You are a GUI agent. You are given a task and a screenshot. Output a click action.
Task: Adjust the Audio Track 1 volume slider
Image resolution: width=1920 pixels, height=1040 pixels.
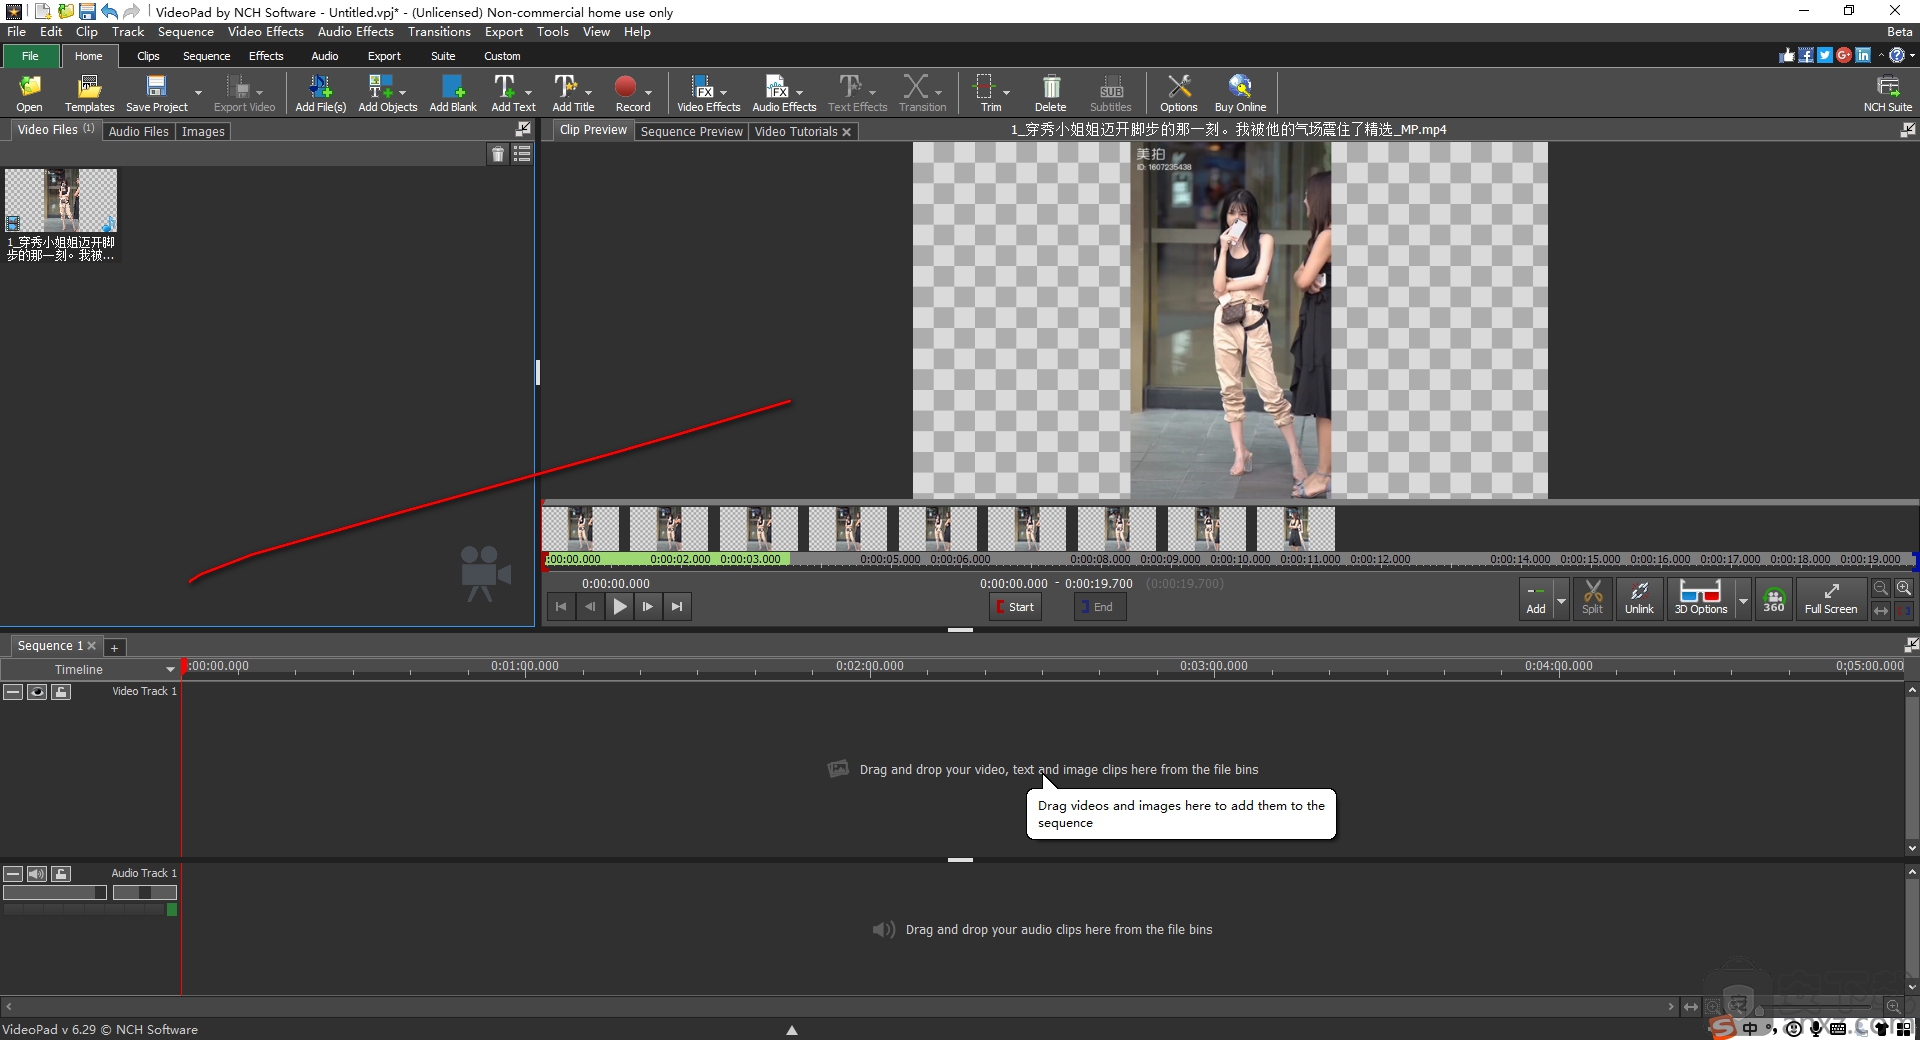(x=54, y=892)
